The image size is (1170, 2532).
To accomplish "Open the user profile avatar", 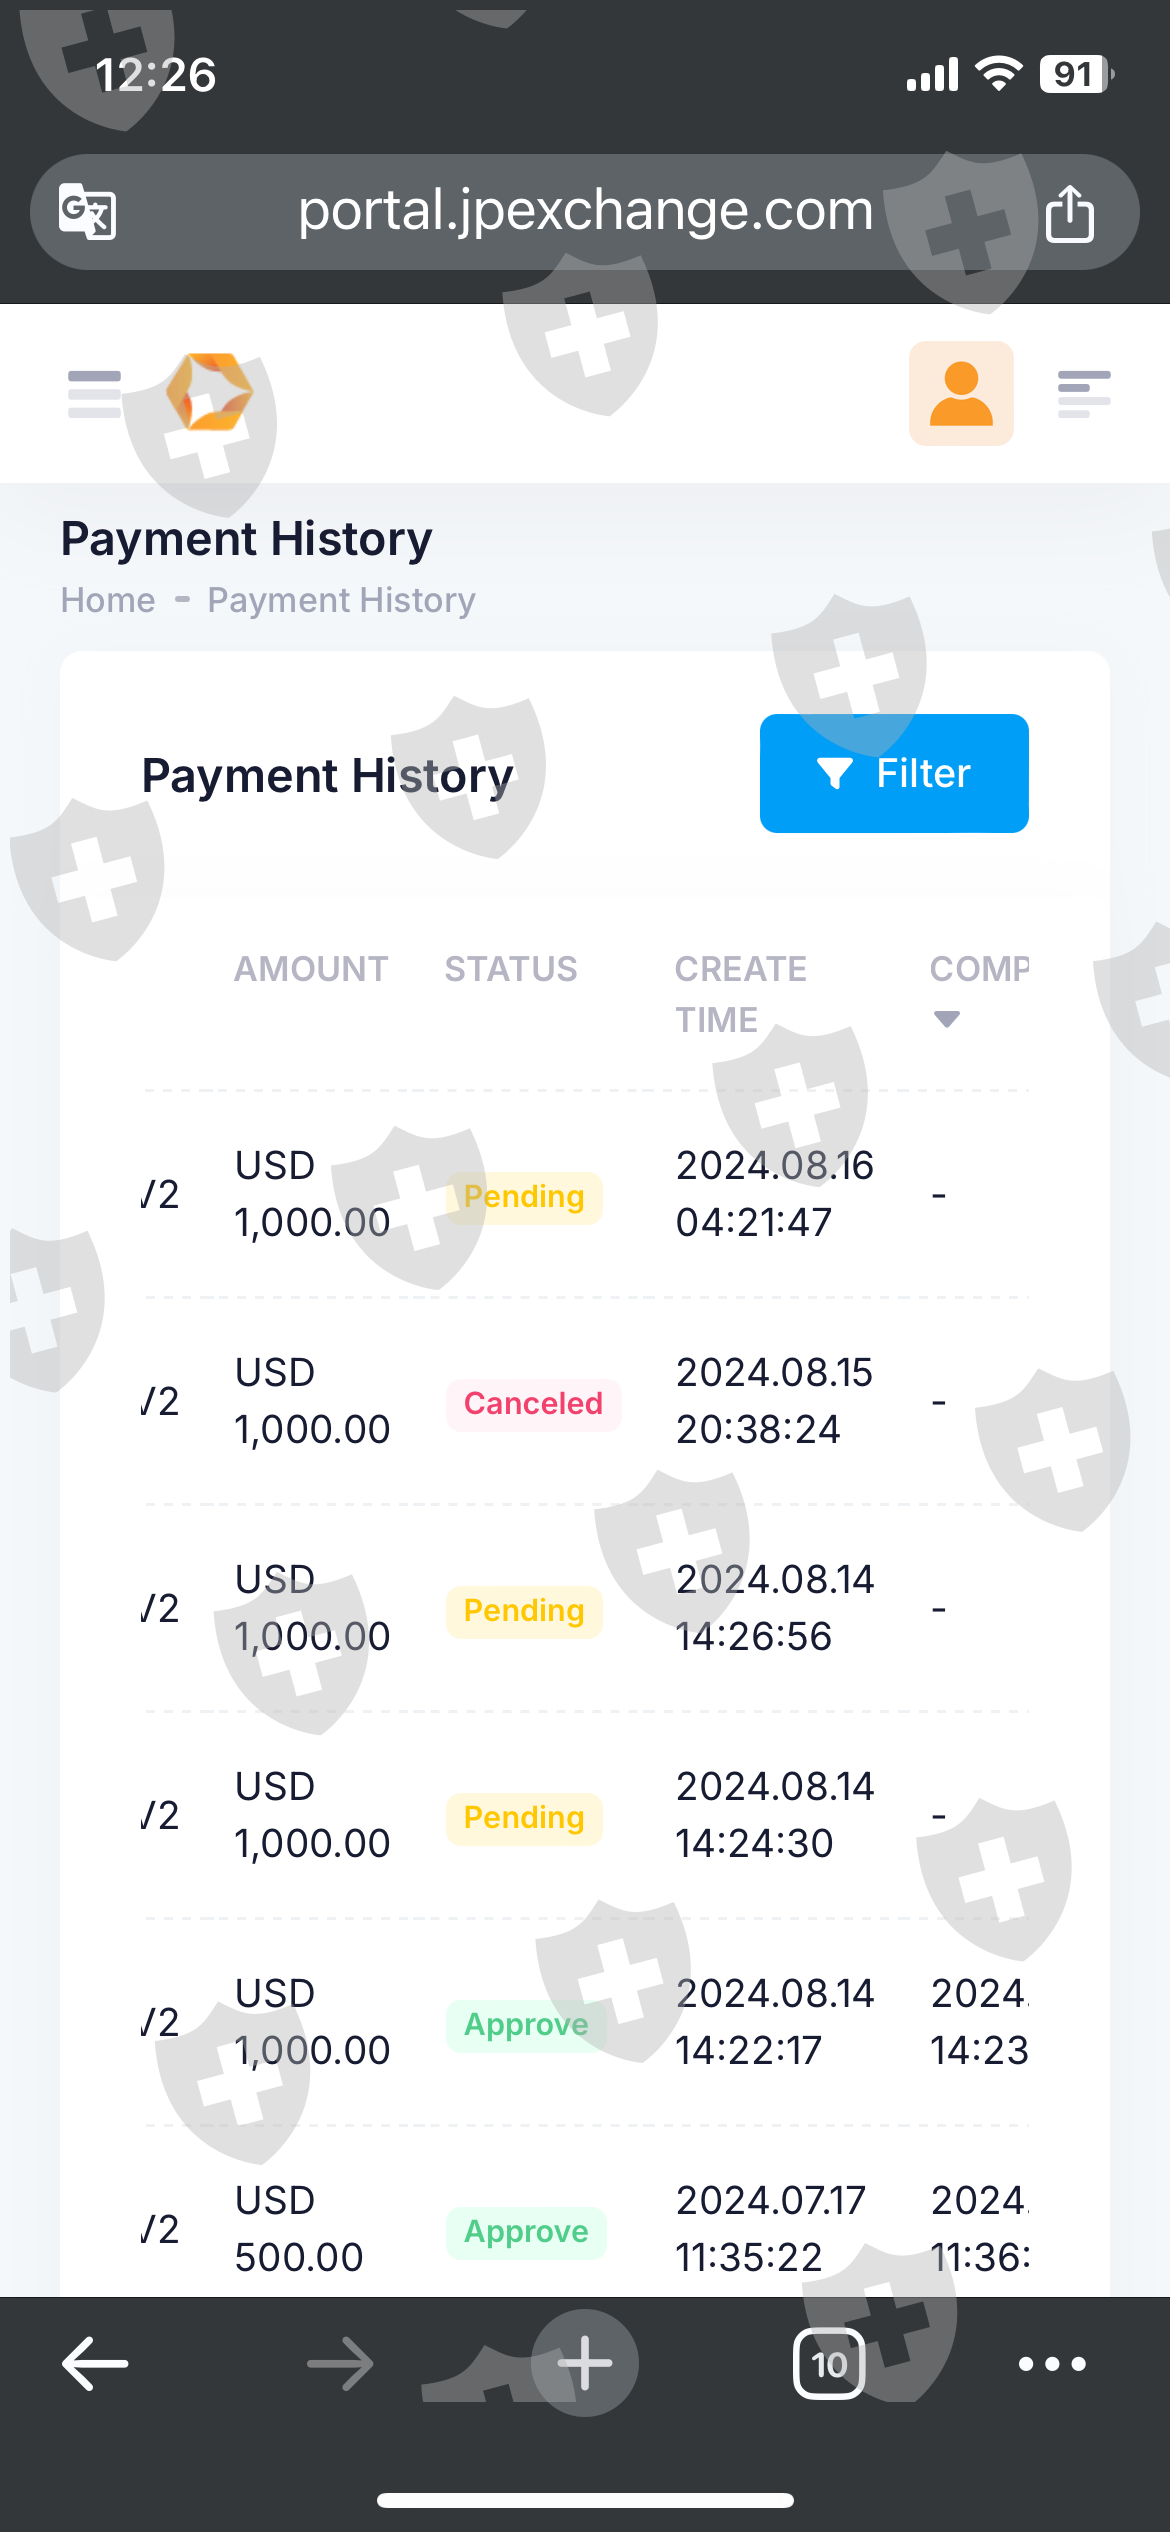I will click(x=960, y=393).
